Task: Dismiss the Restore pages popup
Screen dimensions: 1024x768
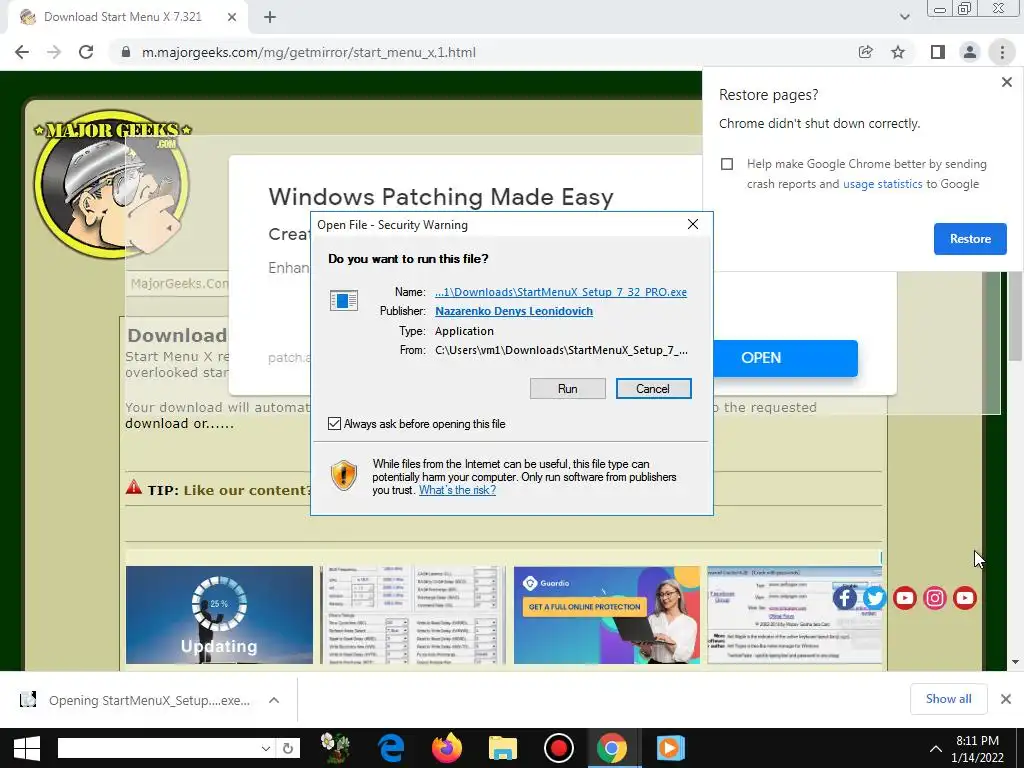Action: 1006,82
